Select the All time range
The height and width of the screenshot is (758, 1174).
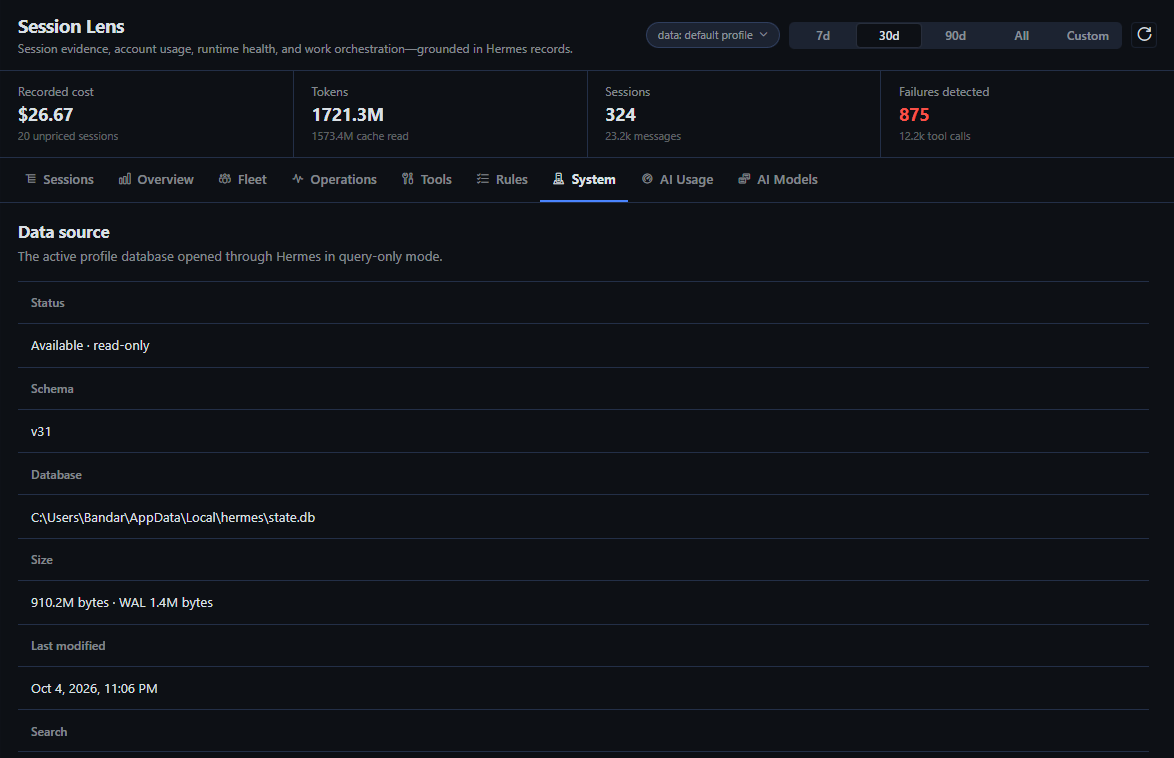click(1021, 36)
